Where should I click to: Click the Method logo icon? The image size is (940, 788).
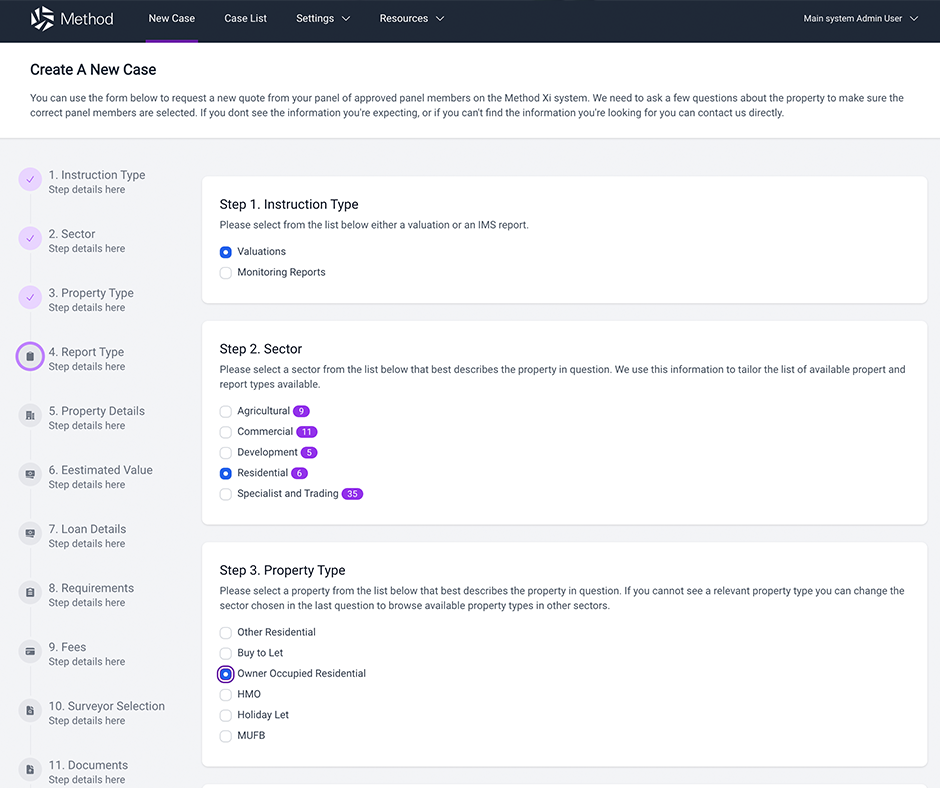(42, 19)
